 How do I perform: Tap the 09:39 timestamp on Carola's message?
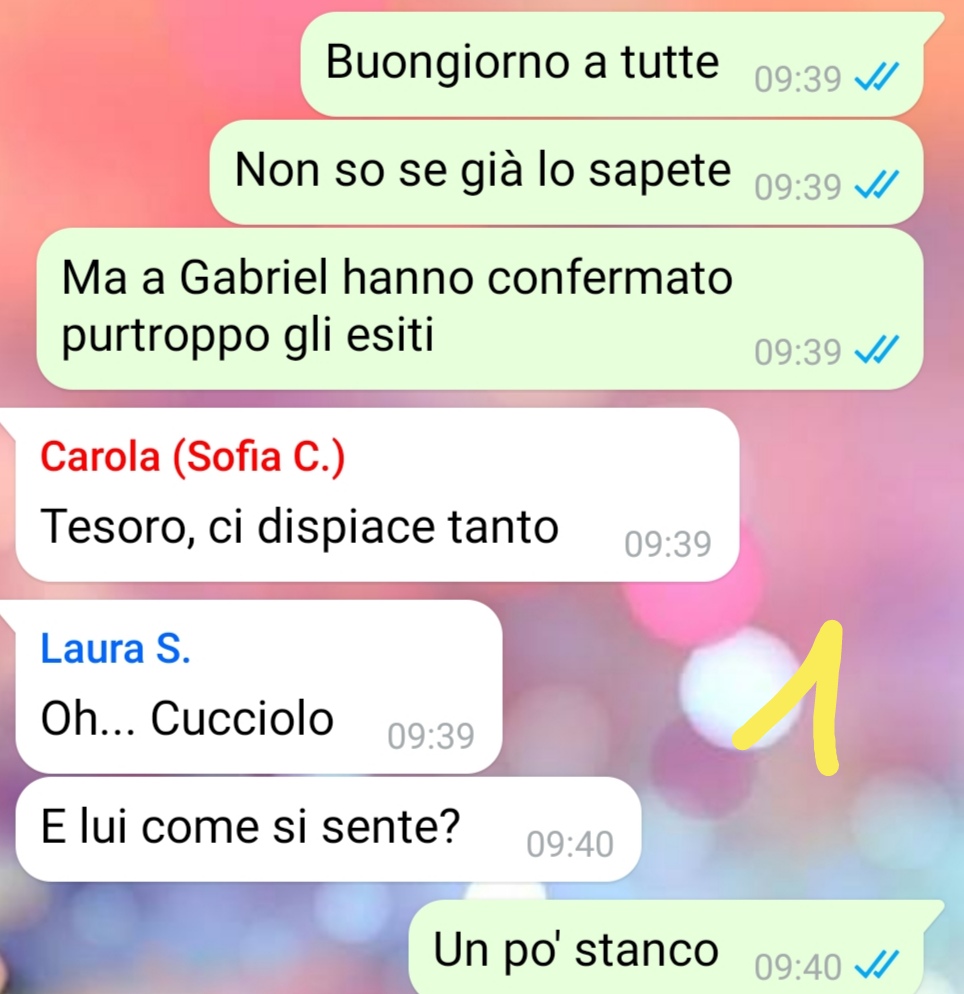point(668,544)
